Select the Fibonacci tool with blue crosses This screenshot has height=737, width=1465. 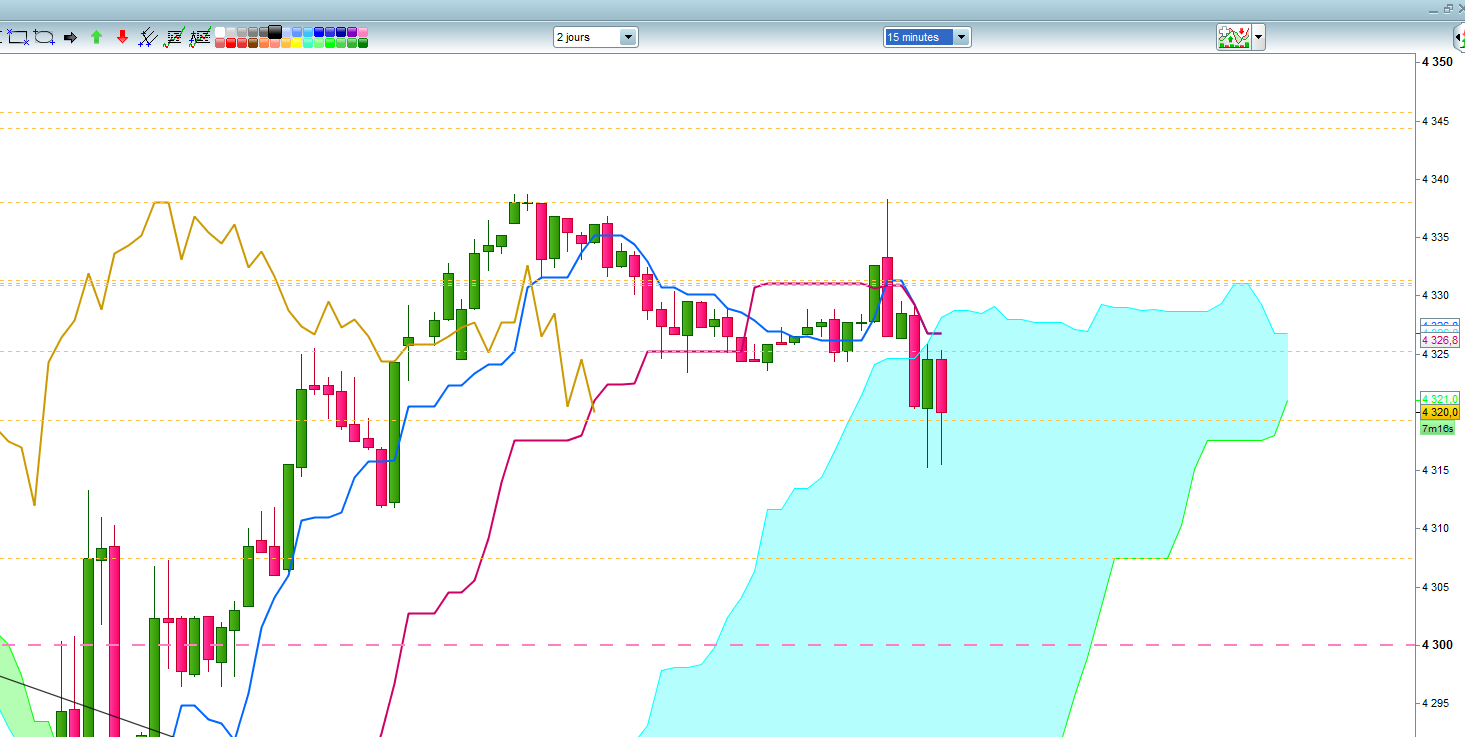[200, 37]
